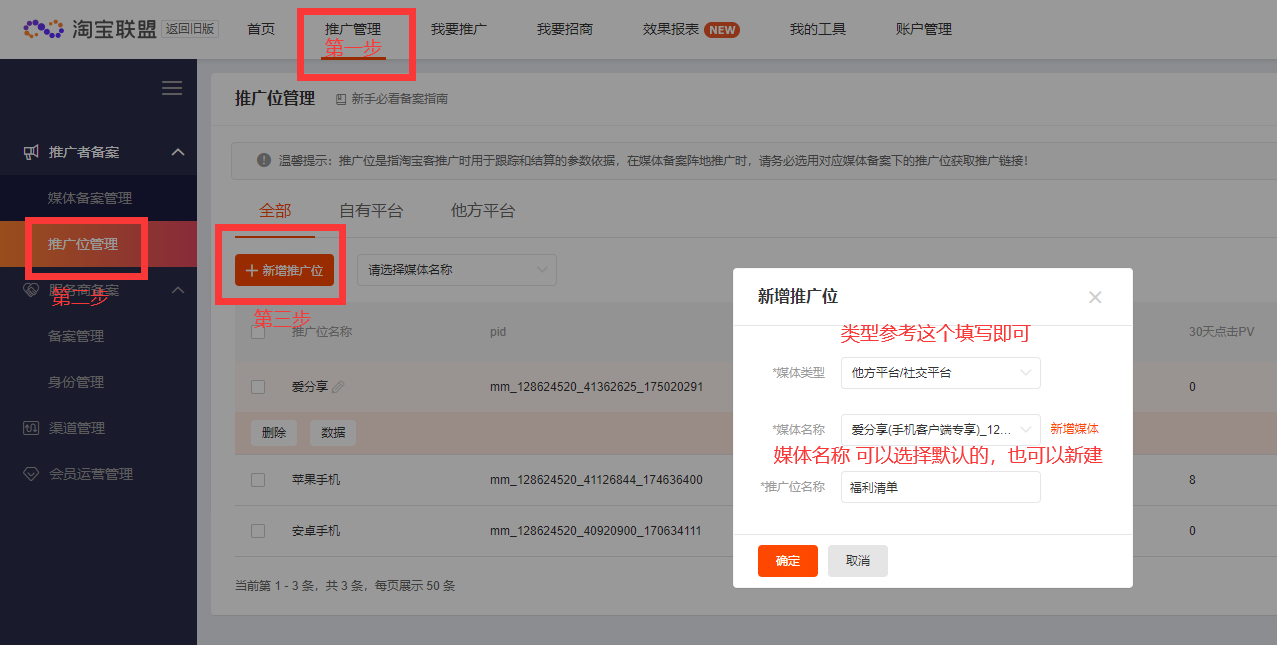Tick the select-all checkbox in table header
This screenshot has width=1277, height=645.
[x=258, y=332]
